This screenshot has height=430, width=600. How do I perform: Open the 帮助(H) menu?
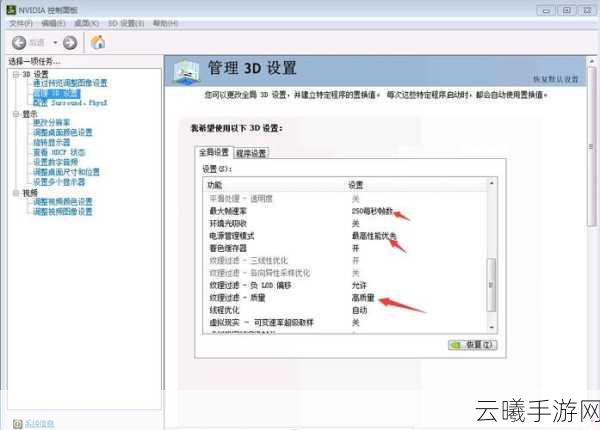165,24
